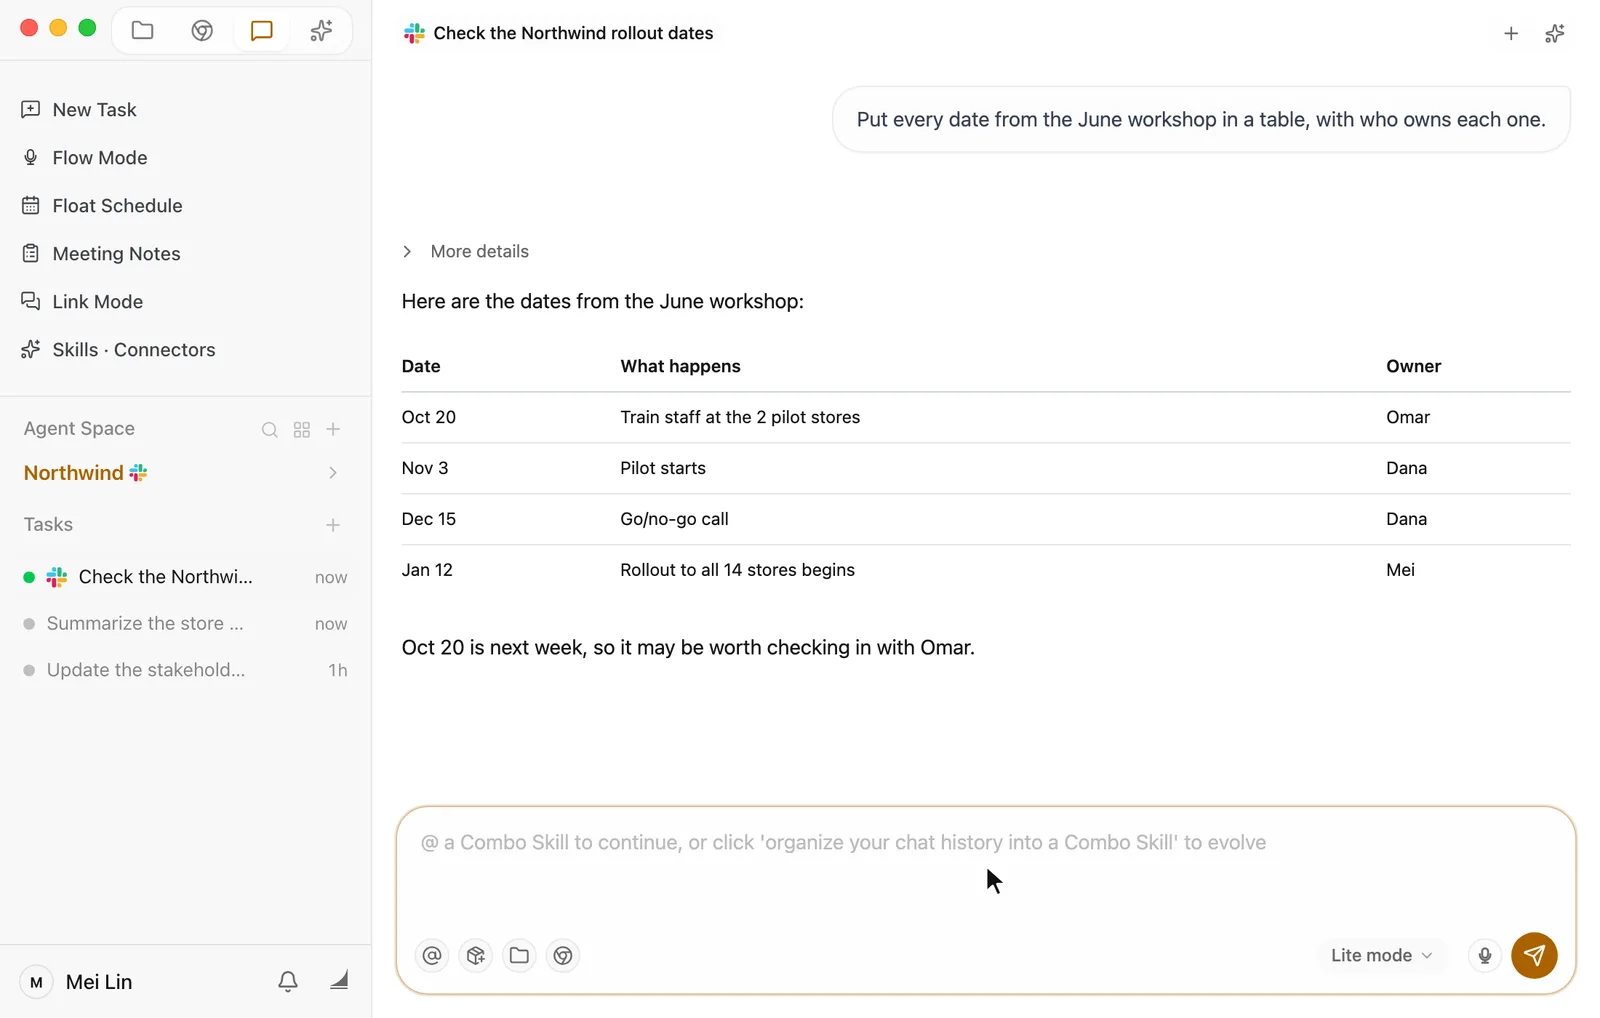Open task 'Check the Northwi...'

(185, 577)
